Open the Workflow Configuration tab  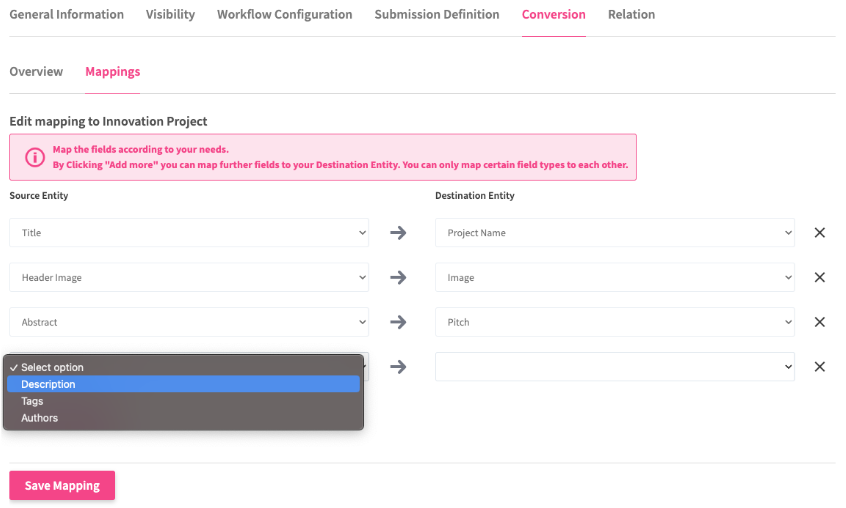coord(284,15)
